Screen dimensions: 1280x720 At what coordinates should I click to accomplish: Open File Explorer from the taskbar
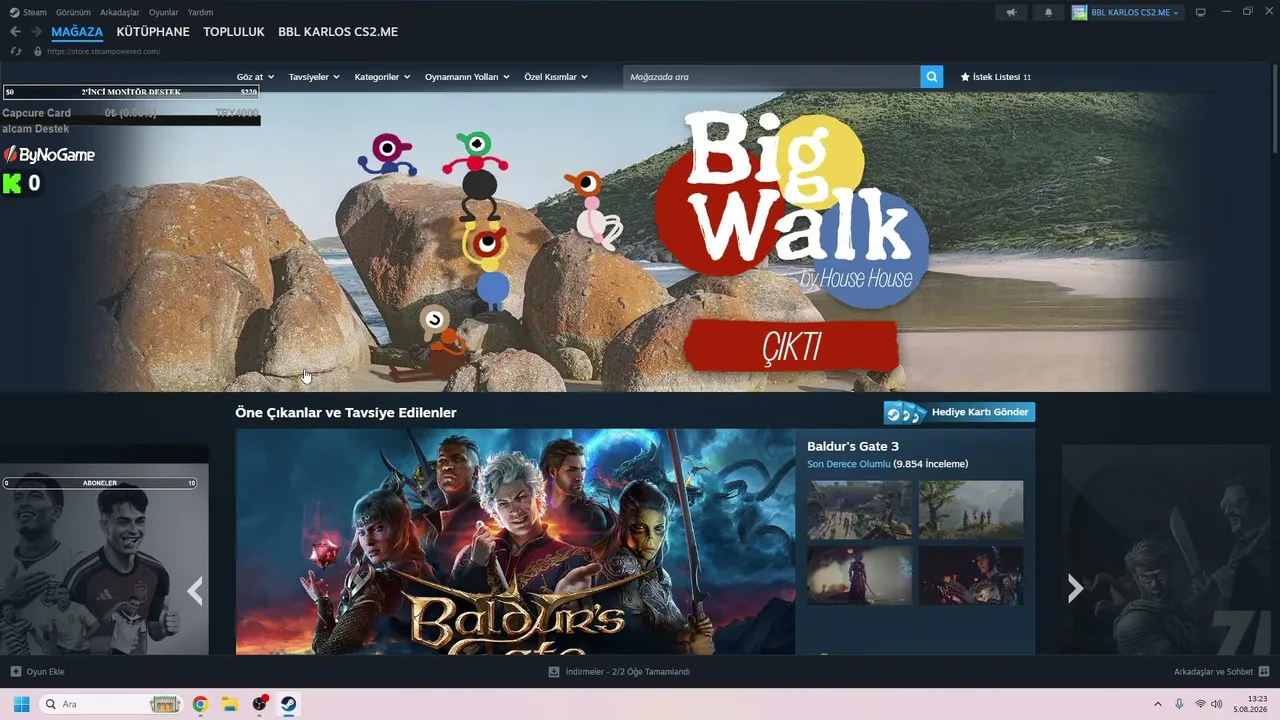point(229,704)
